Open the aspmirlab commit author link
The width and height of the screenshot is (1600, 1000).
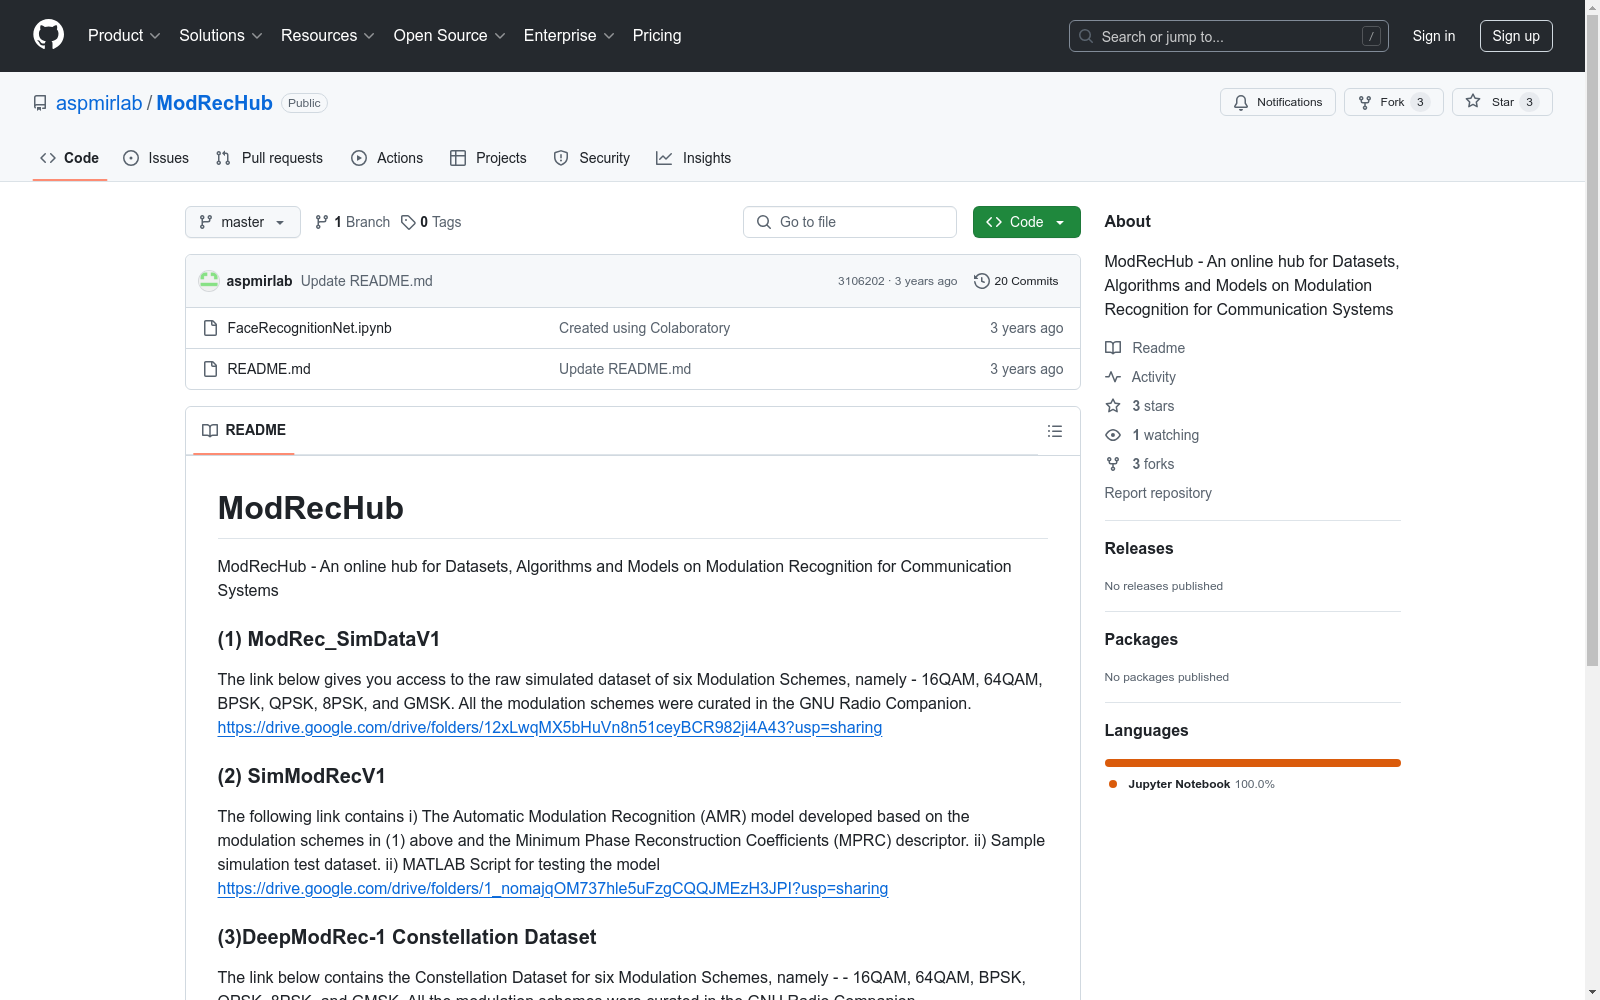(259, 281)
